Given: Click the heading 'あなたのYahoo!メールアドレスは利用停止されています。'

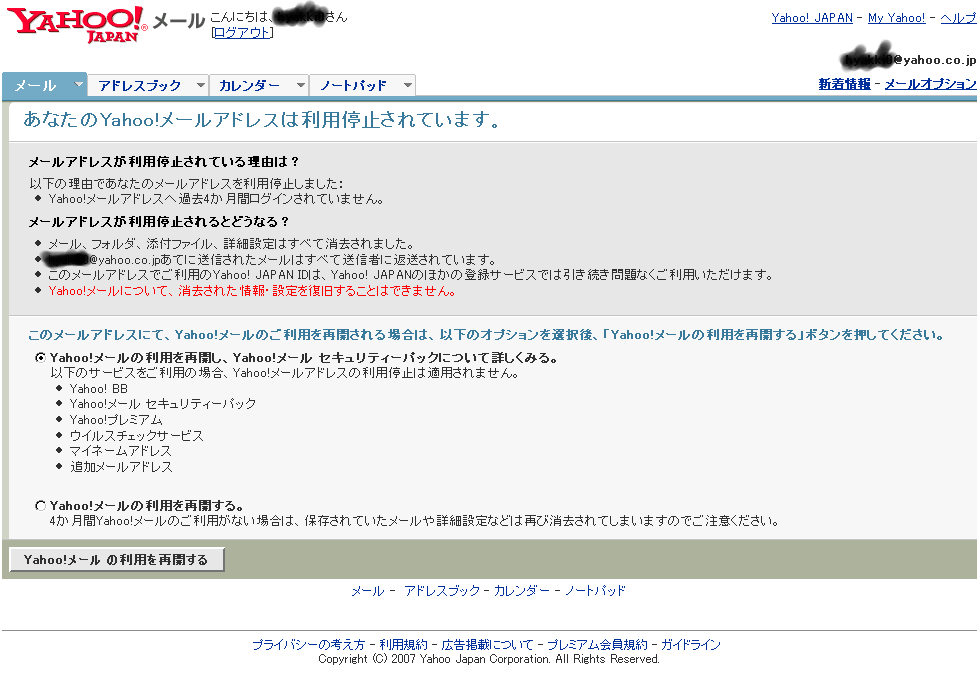Looking at the screenshot, I should 261,119.
